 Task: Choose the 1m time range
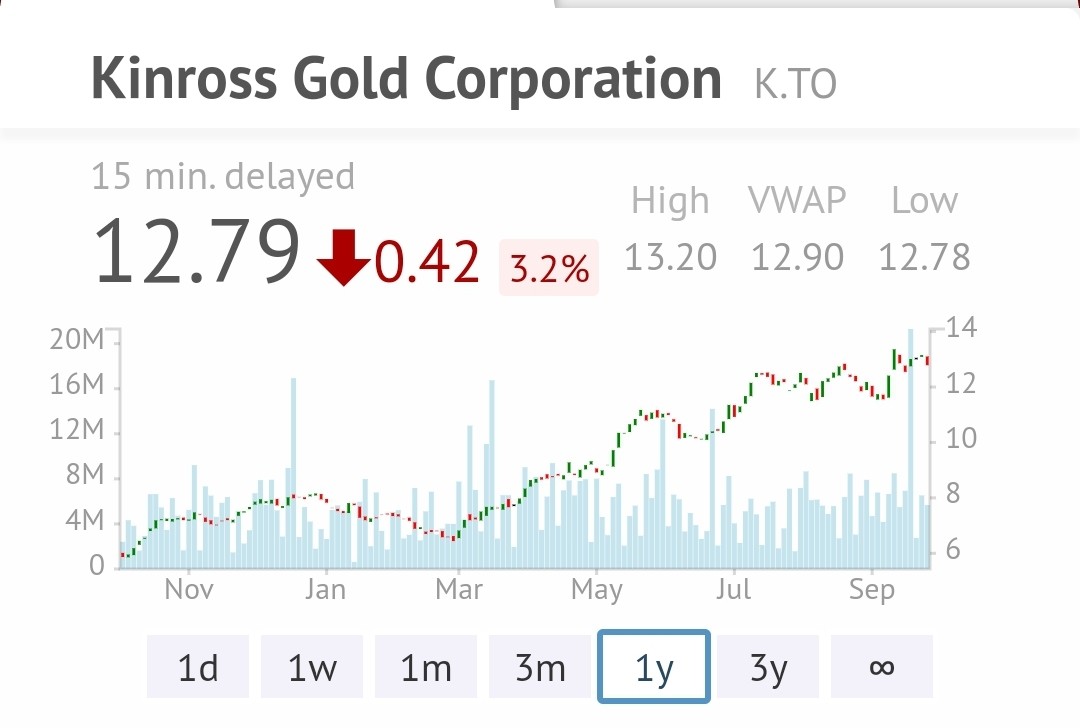[x=425, y=667]
